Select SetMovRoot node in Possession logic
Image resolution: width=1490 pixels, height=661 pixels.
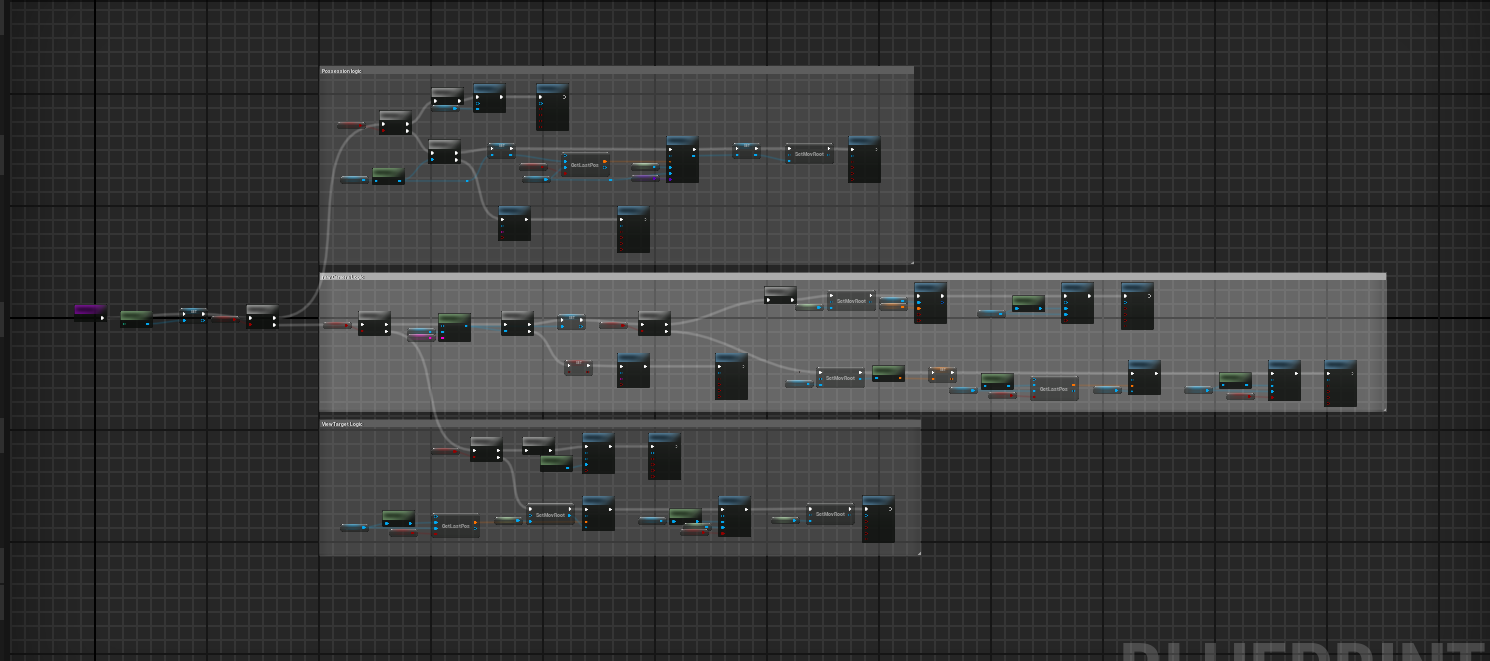[809, 154]
